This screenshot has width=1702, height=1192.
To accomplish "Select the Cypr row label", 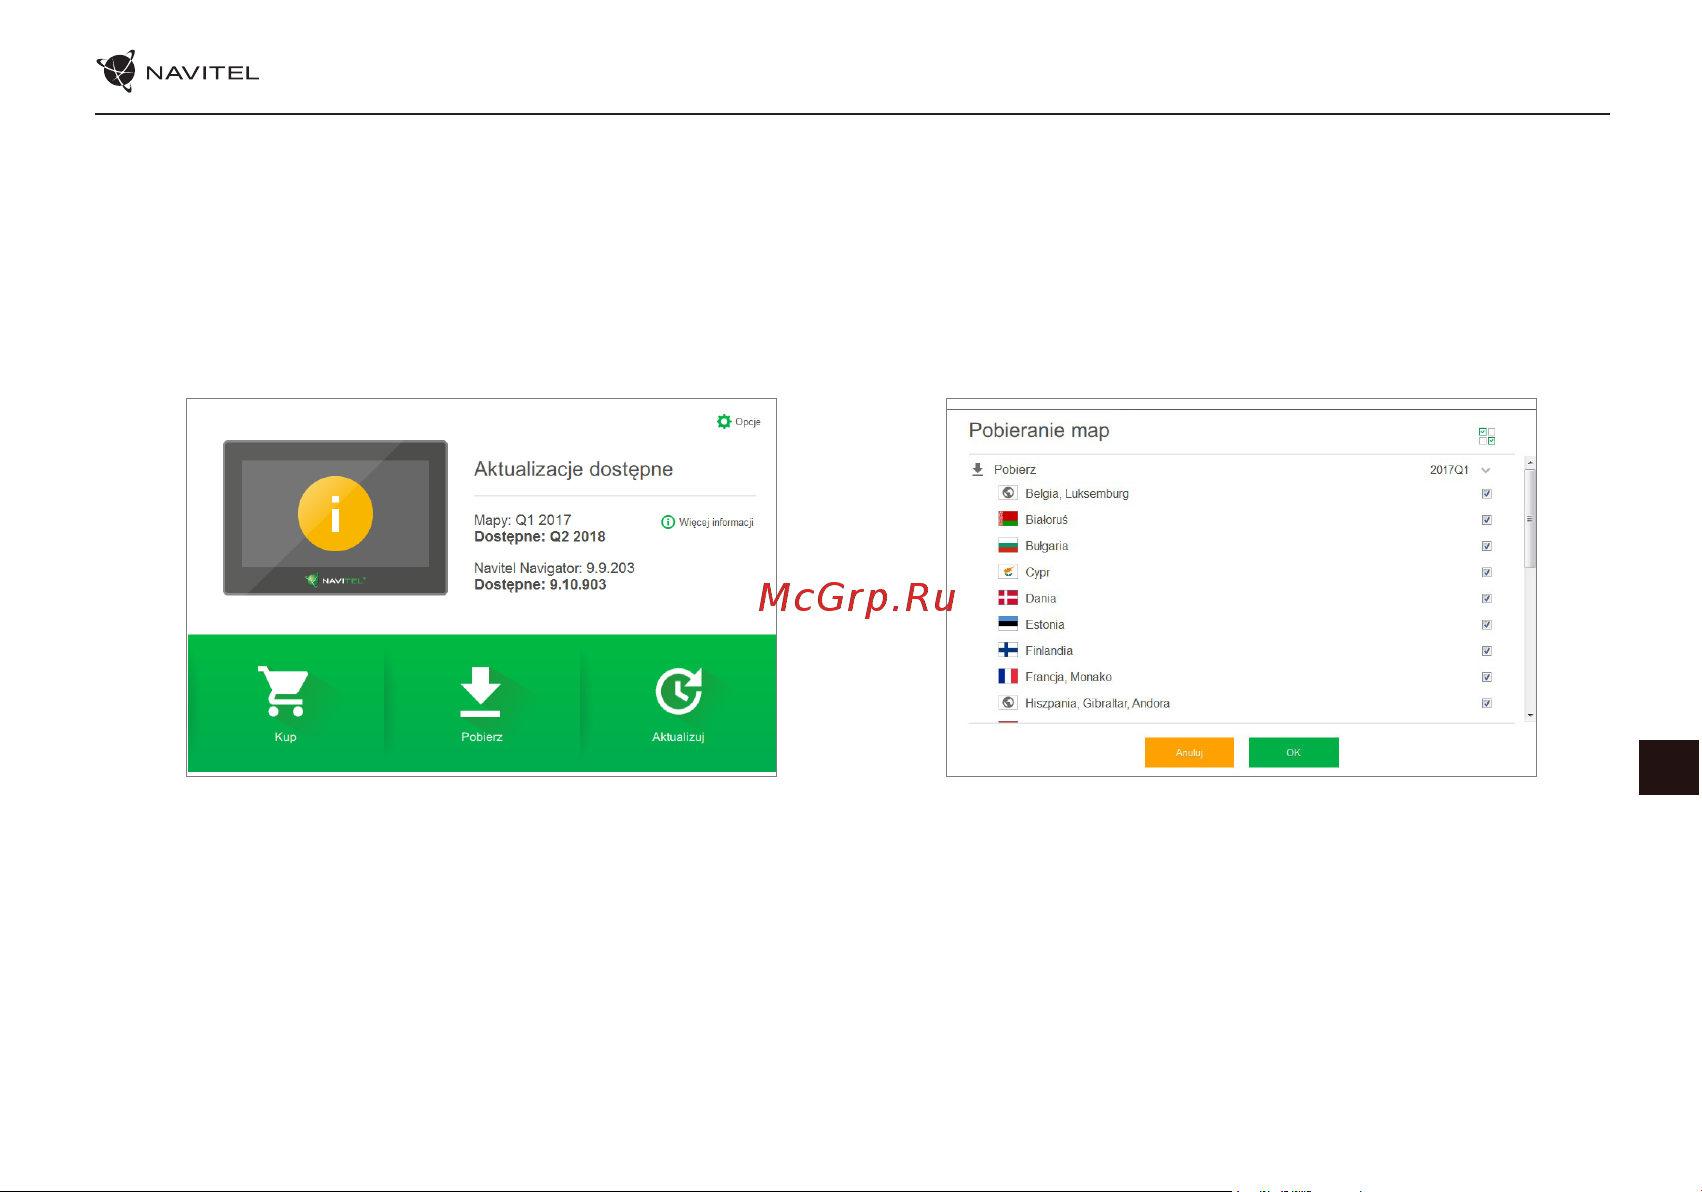I will (x=1037, y=573).
